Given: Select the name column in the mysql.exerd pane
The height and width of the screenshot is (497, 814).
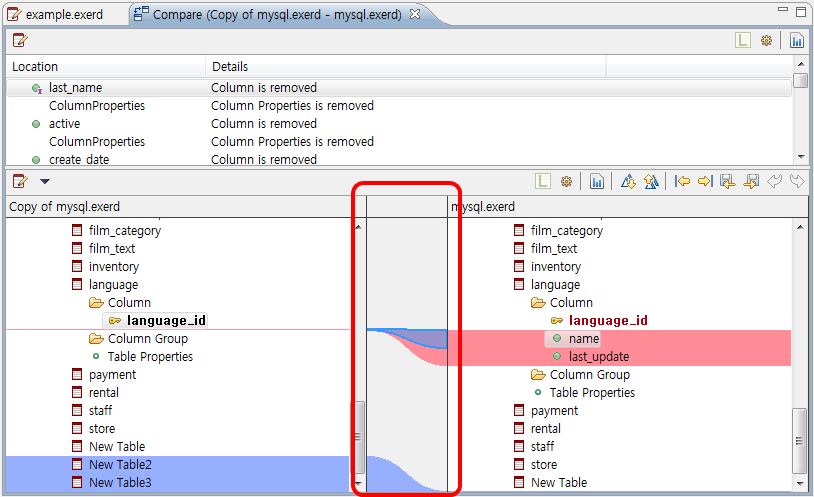Looking at the screenshot, I should (x=584, y=339).
